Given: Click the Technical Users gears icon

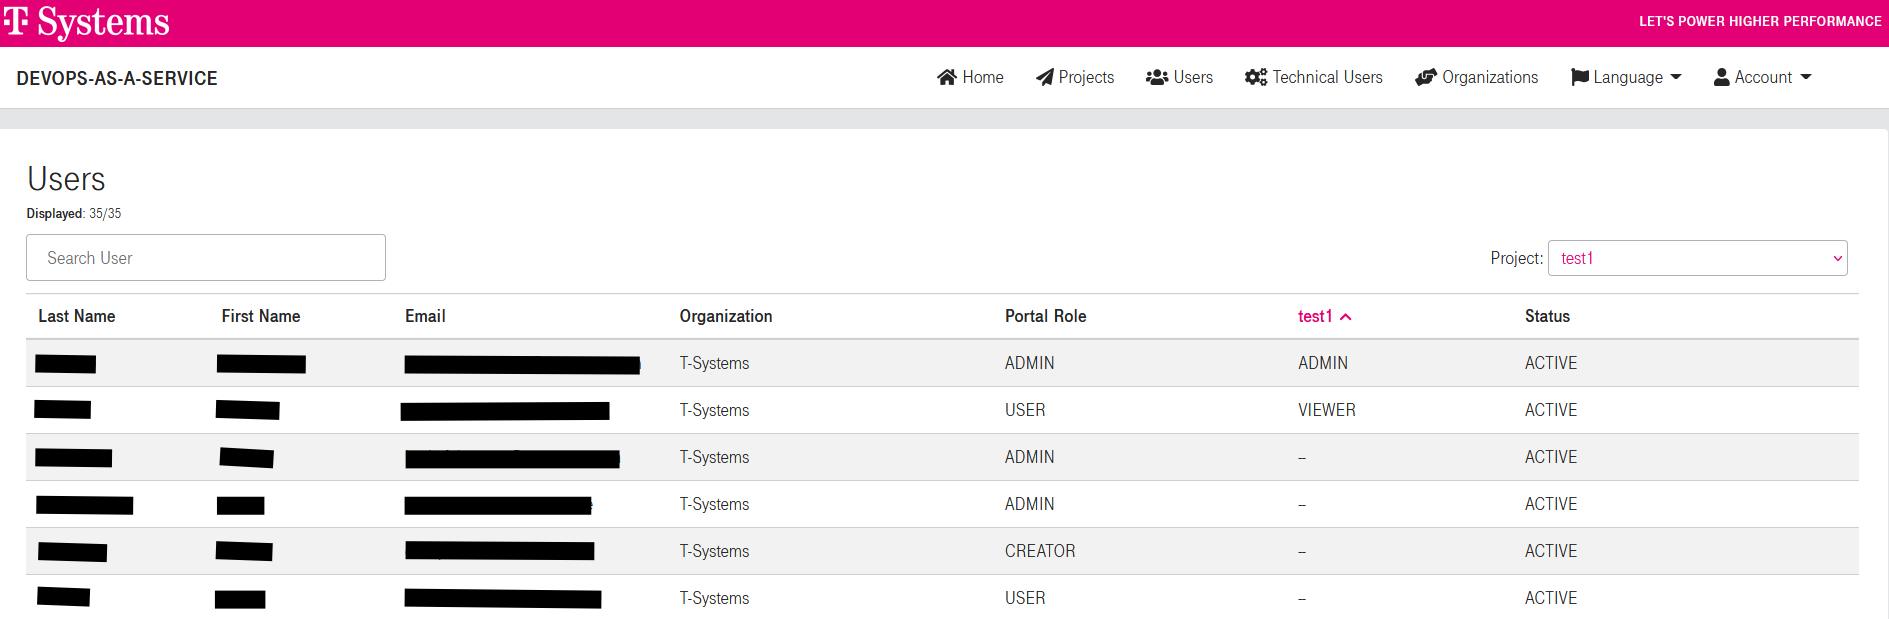Looking at the screenshot, I should pyautogui.click(x=1255, y=77).
